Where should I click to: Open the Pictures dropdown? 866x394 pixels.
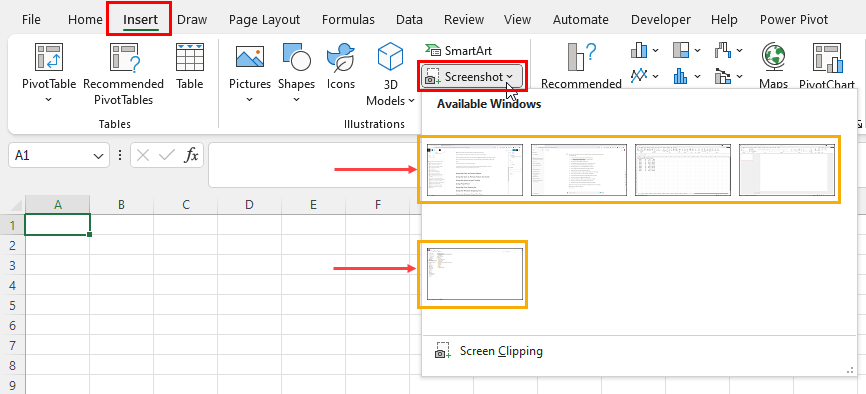[250, 100]
